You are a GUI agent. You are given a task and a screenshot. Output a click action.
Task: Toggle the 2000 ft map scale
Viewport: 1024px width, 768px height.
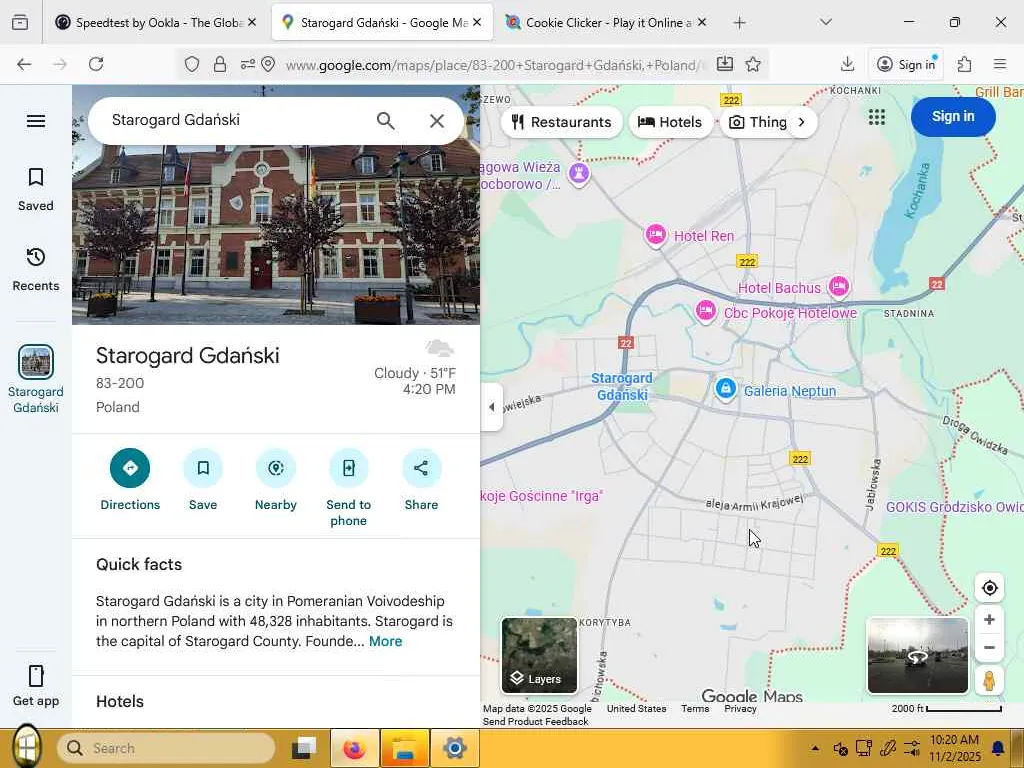coord(947,709)
